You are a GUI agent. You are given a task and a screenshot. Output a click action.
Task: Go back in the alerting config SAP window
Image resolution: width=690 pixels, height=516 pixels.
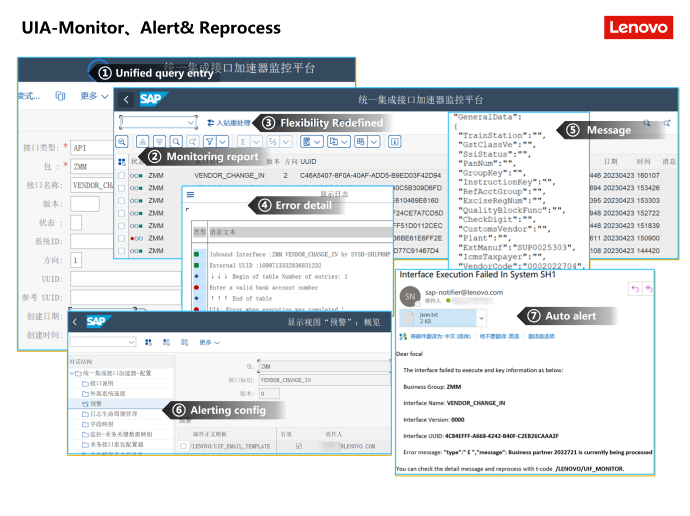(75, 322)
